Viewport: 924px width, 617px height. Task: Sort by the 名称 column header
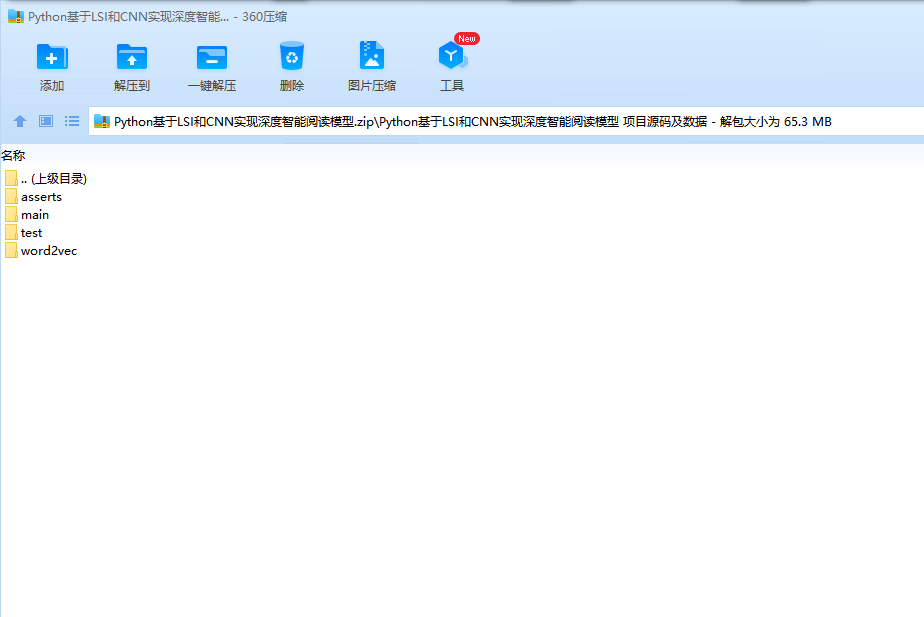coord(13,156)
